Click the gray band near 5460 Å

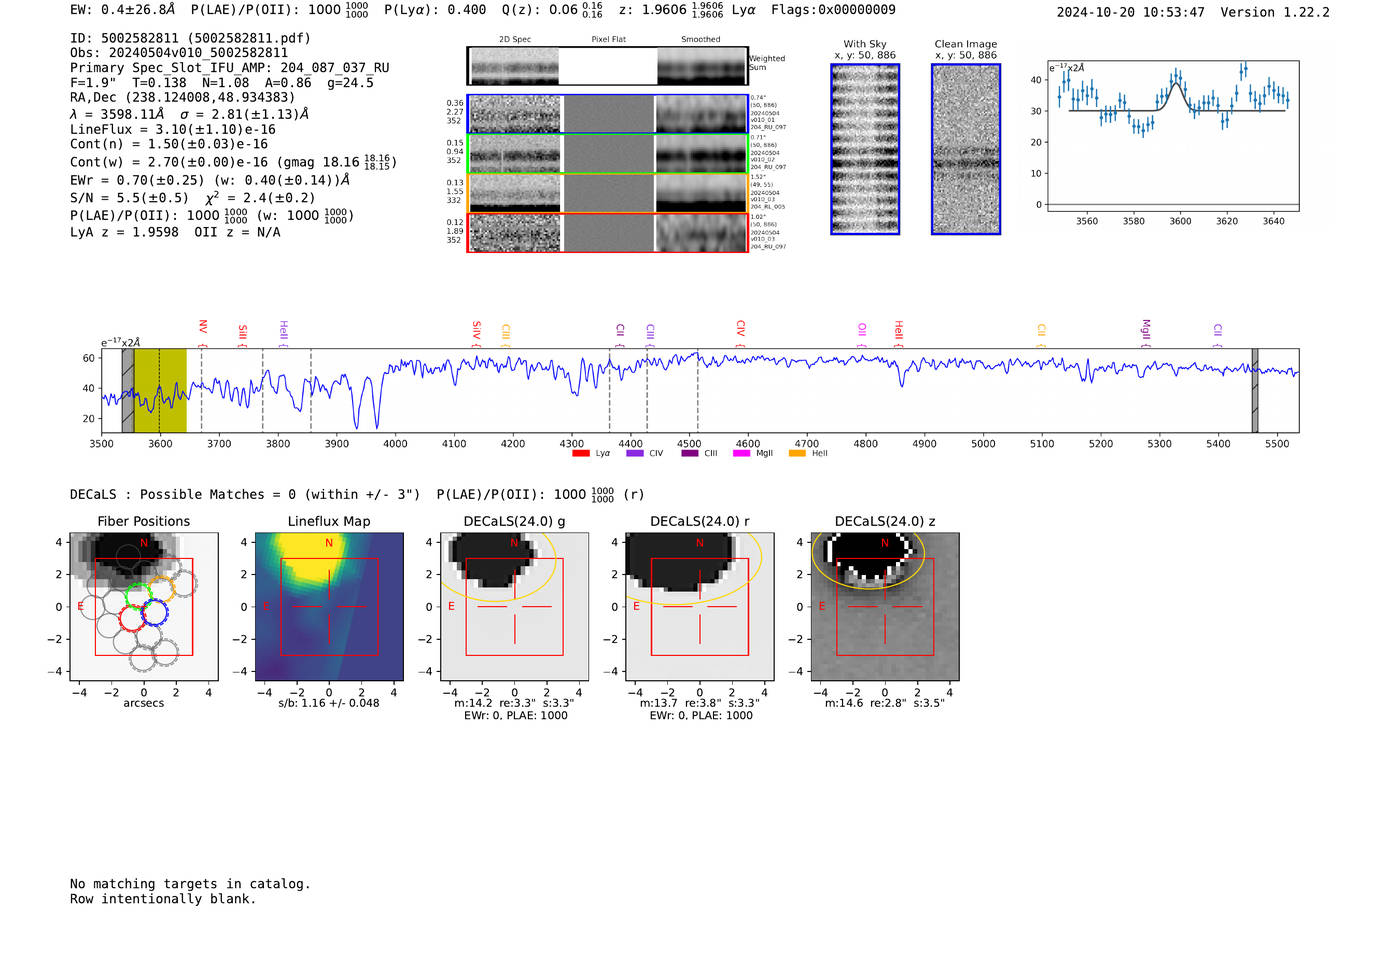click(x=1255, y=390)
